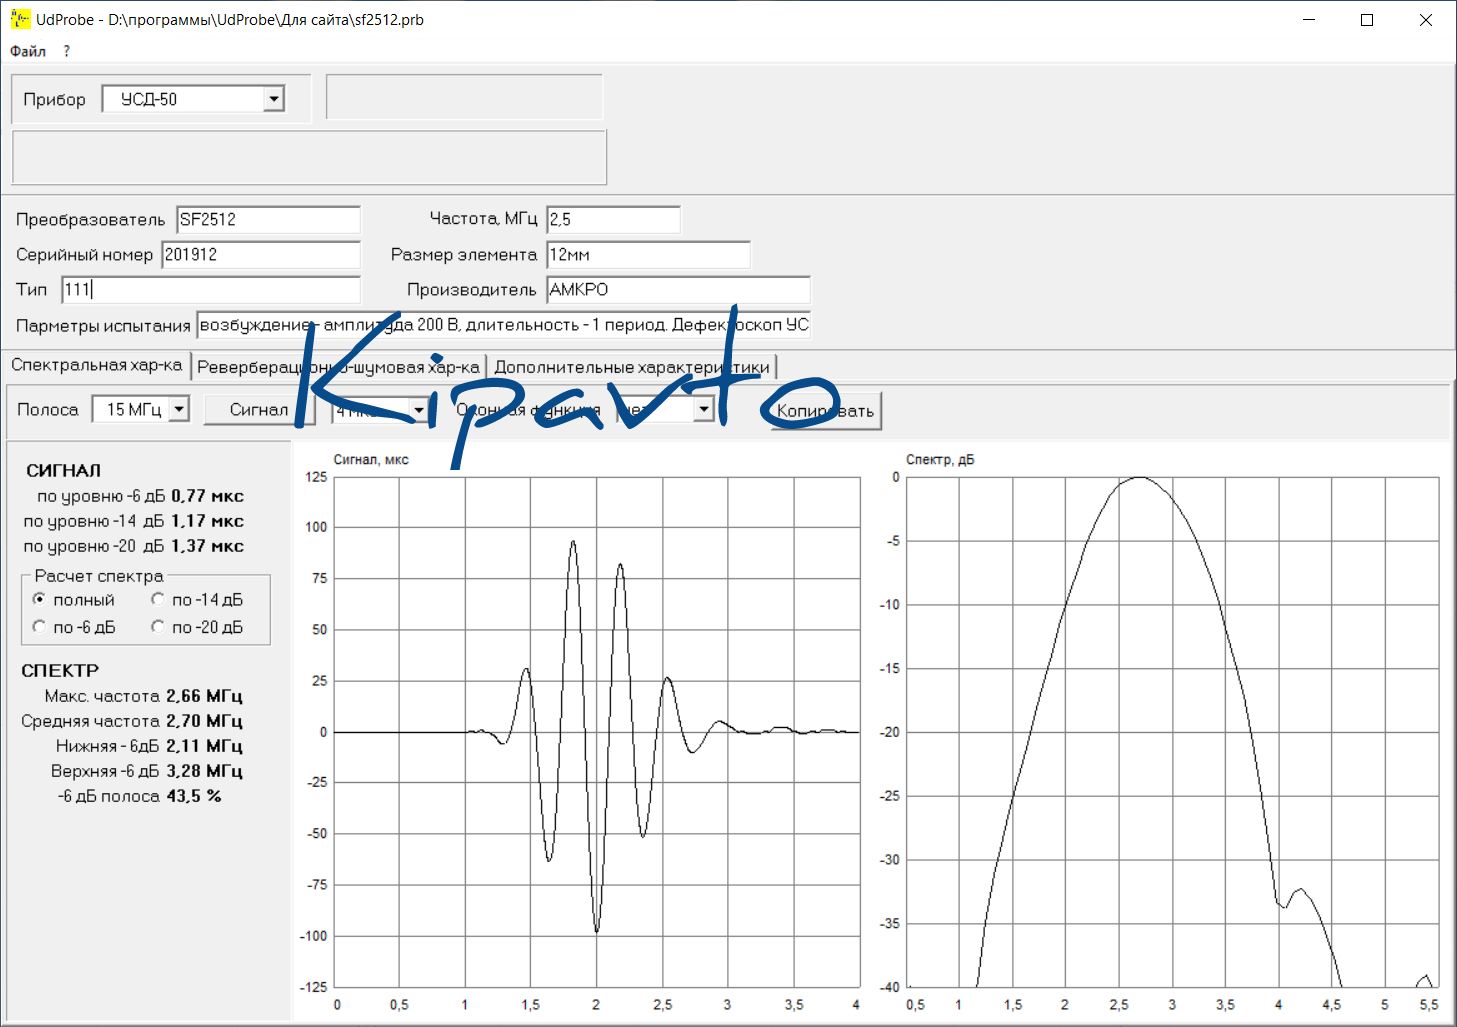The width and height of the screenshot is (1457, 1027).
Task: Expand the Полоса dropdown showing 15 МГц
Action: coord(179,409)
